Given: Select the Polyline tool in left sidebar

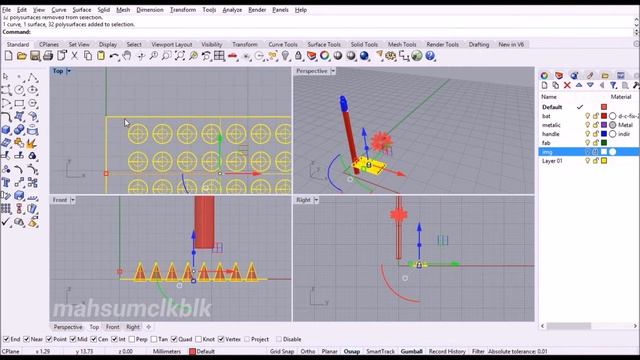Looking at the screenshot, I should coord(32,77).
